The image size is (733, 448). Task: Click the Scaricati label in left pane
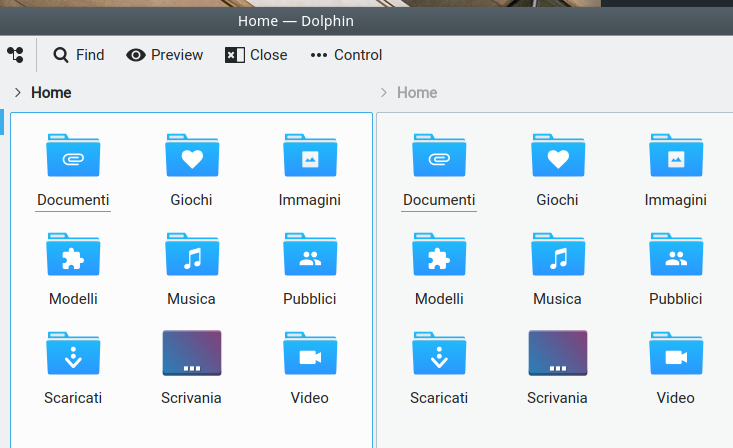point(73,398)
